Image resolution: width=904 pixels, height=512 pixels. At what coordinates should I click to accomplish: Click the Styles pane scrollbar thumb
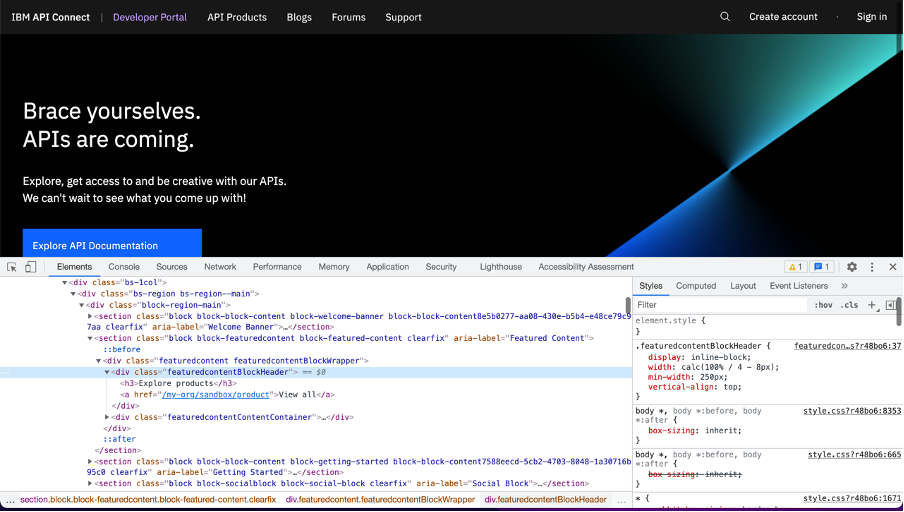(x=899, y=312)
